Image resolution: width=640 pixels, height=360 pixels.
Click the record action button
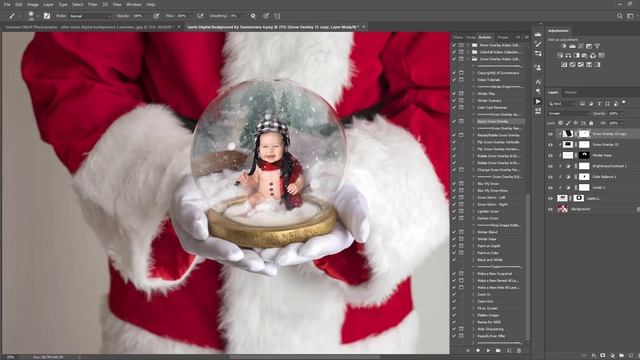(478, 351)
